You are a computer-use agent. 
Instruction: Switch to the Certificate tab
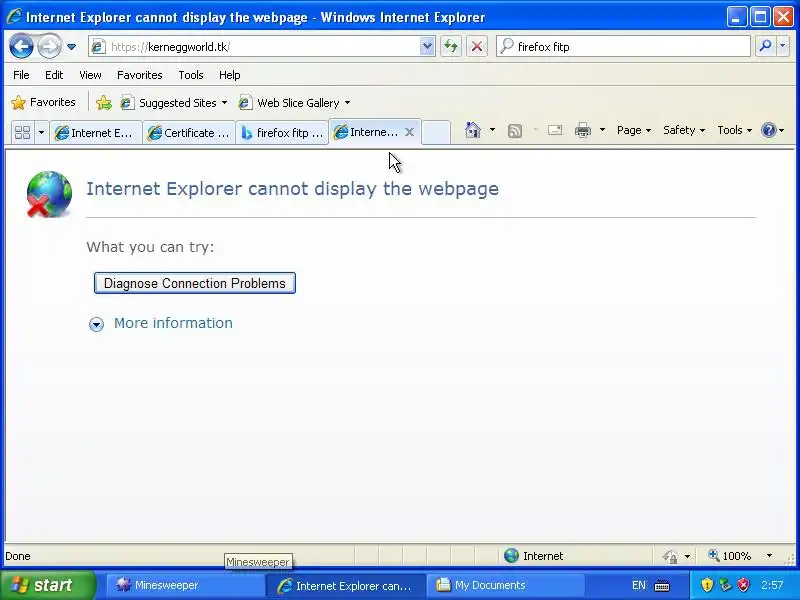point(189,133)
